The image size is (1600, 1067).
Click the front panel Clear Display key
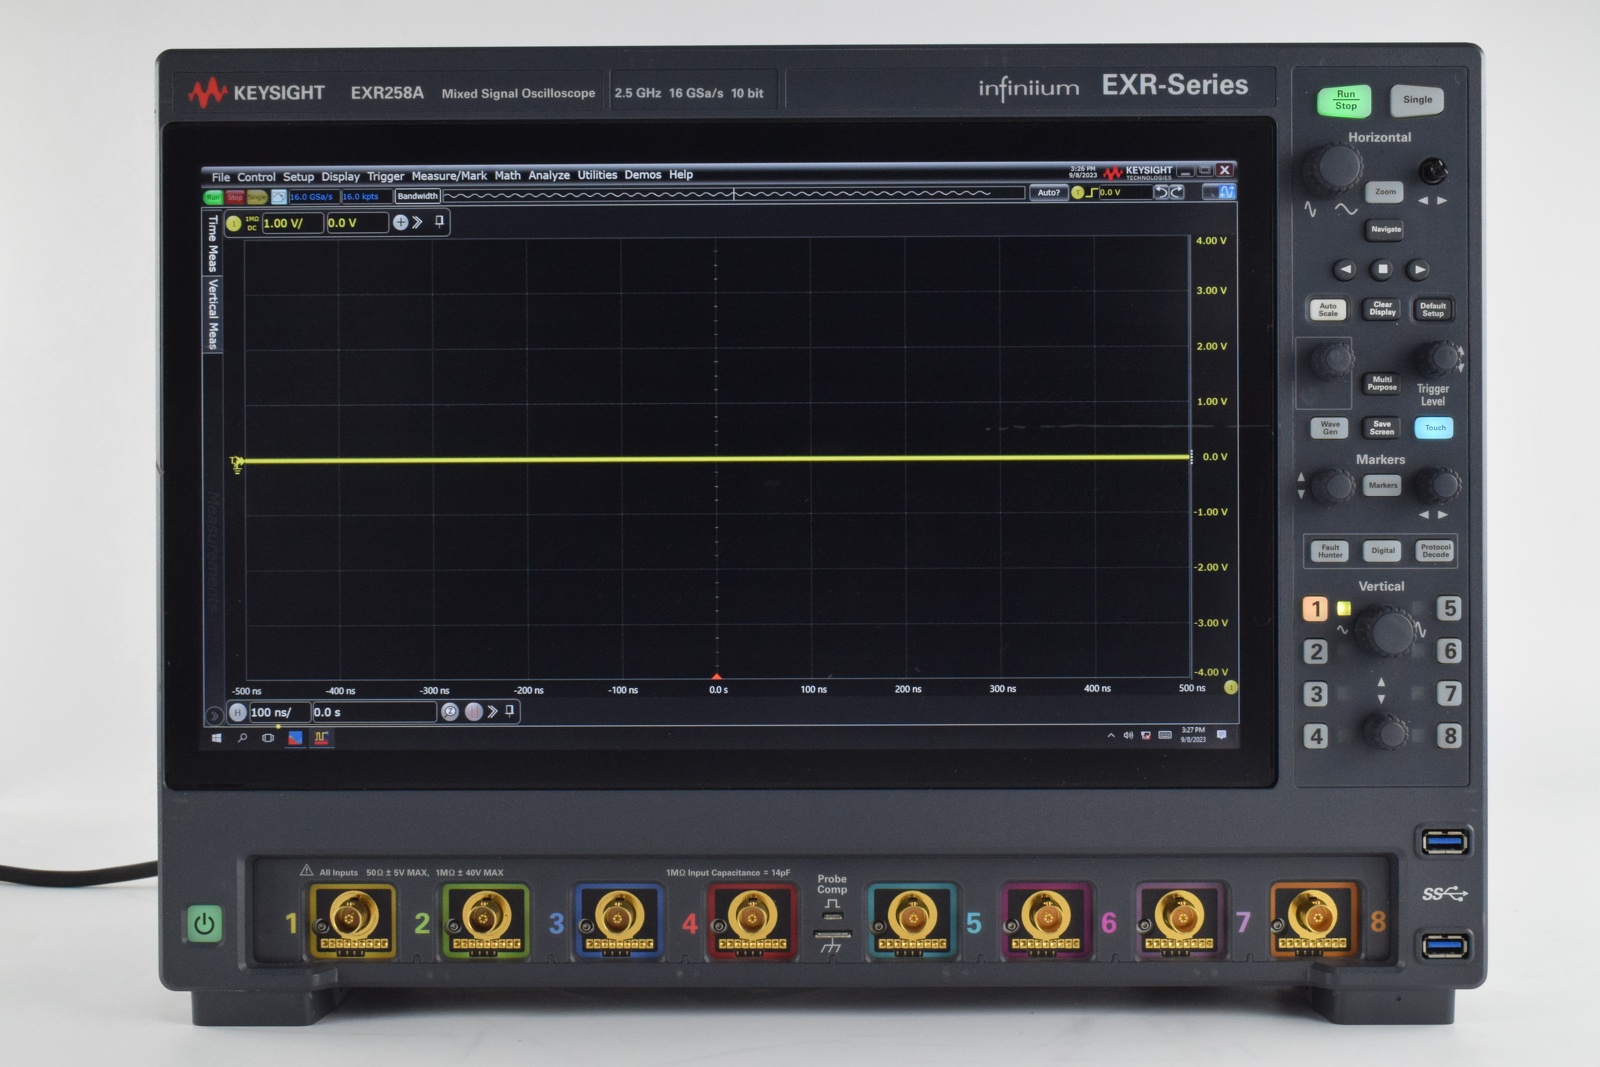click(1382, 309)
